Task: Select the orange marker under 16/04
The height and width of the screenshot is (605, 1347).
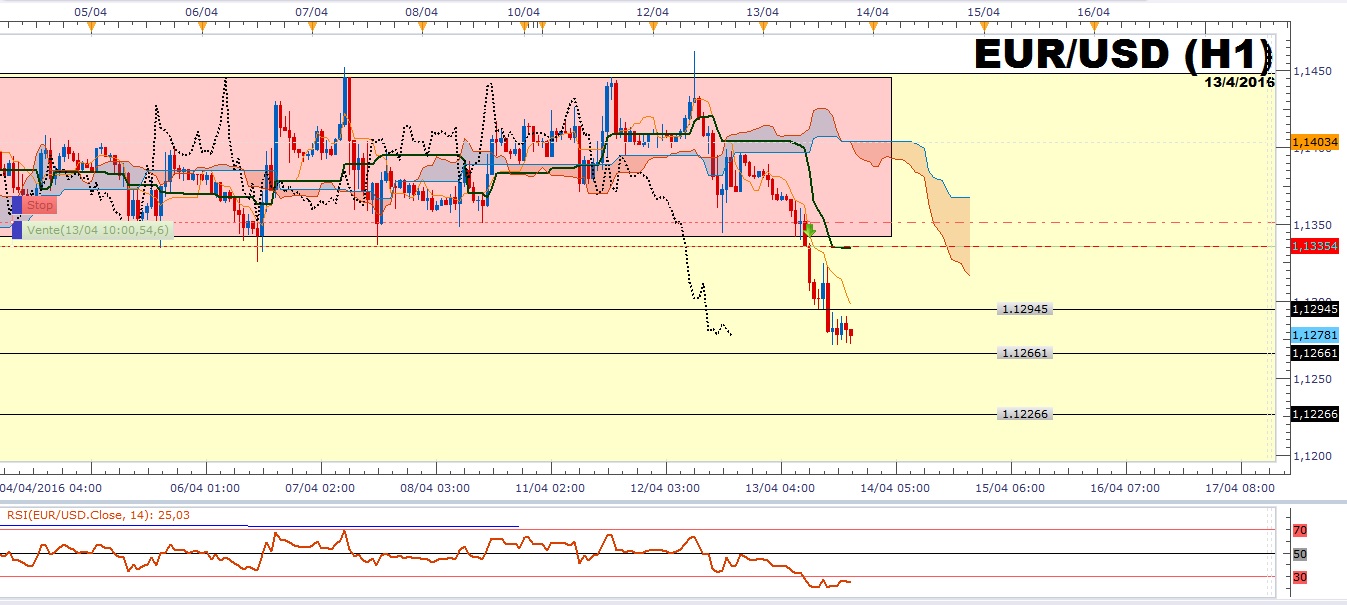Action: 1093,27
